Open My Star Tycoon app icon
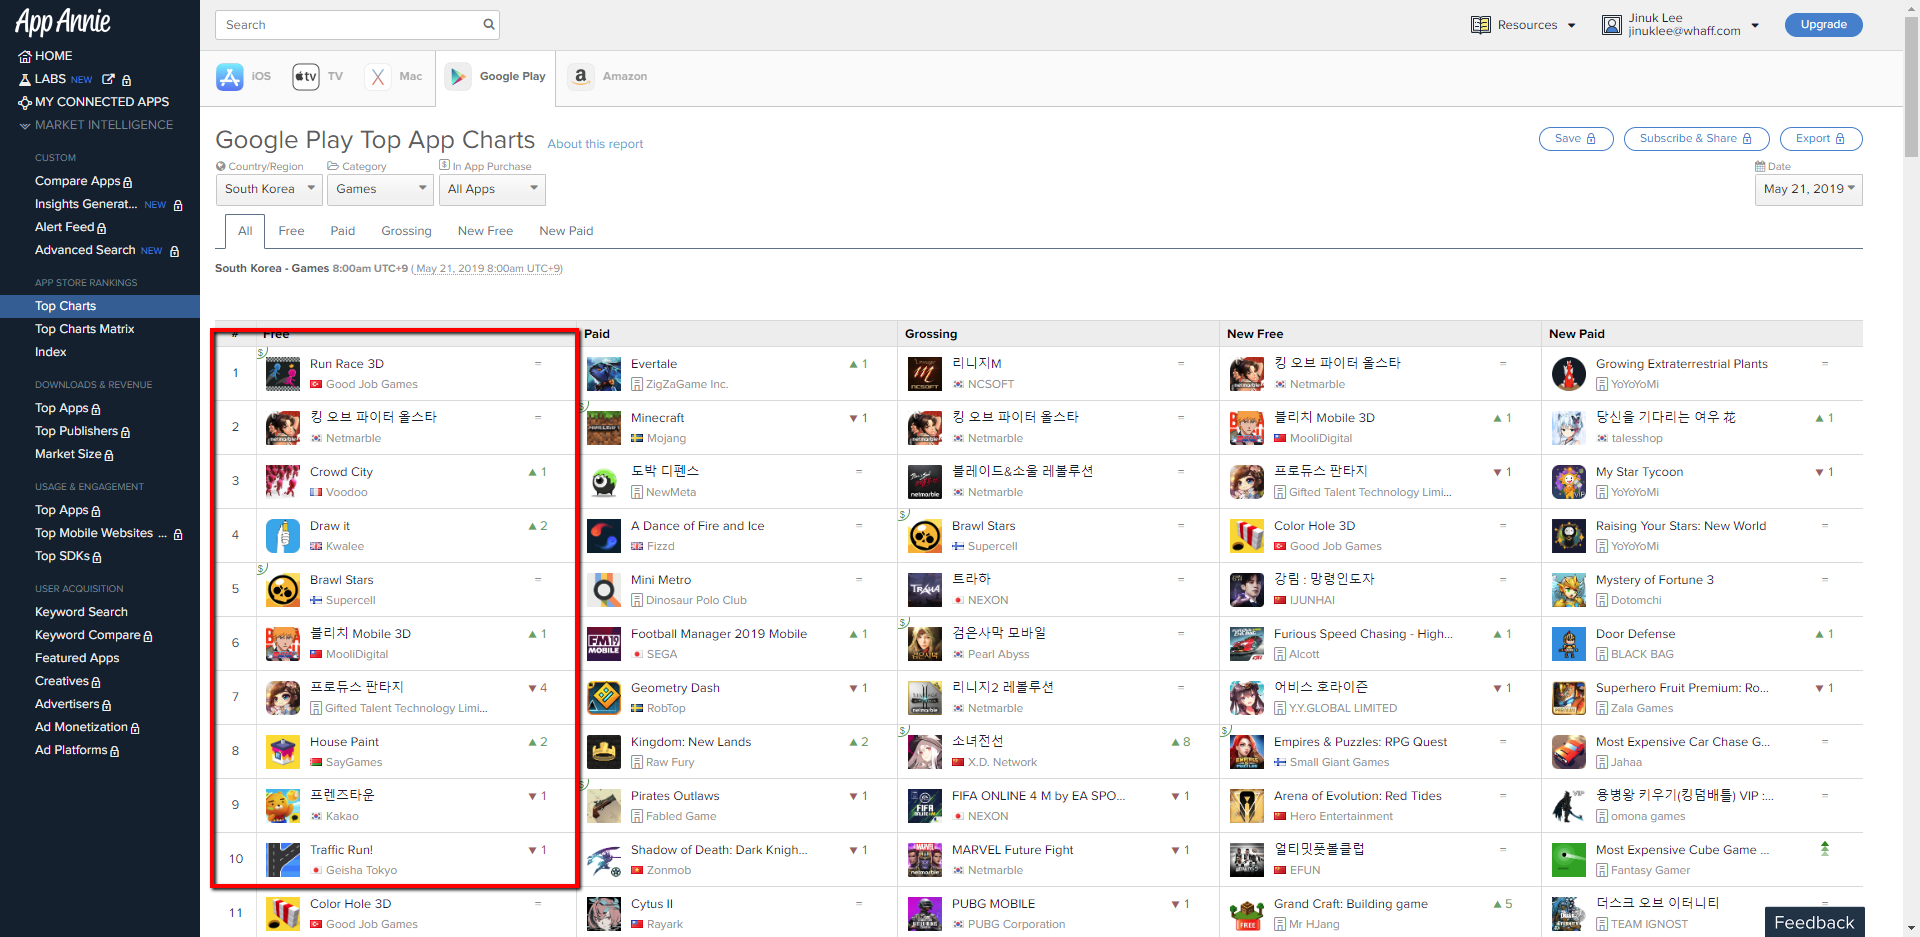 (x=1569, y=481)
